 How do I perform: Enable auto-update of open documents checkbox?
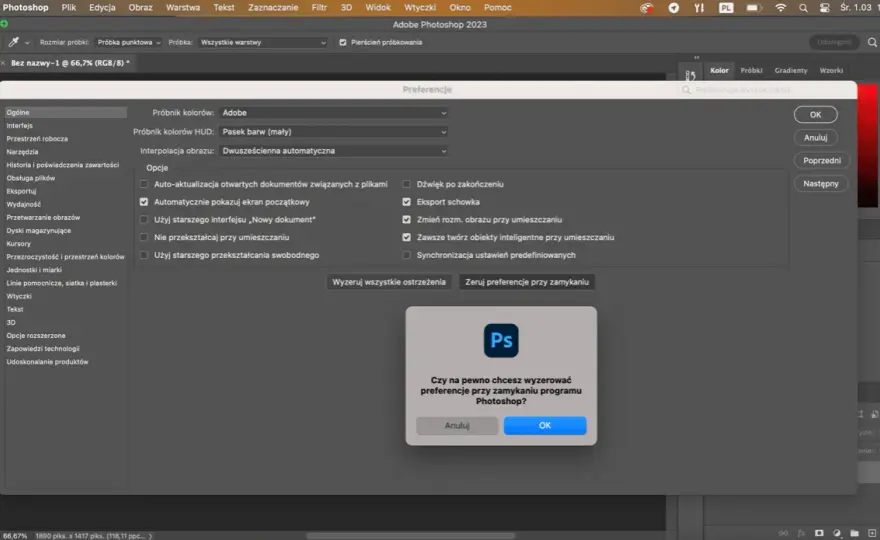click(144, 184)
